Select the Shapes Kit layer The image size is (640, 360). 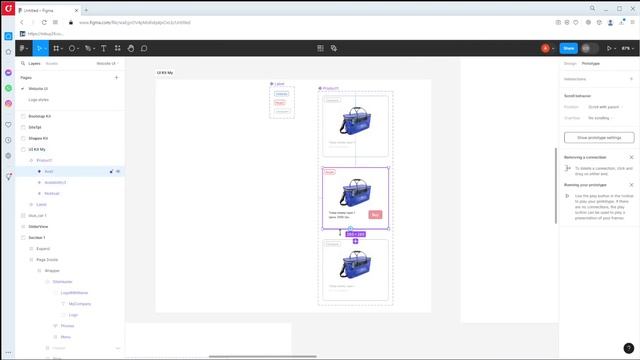tap(38, 138)
